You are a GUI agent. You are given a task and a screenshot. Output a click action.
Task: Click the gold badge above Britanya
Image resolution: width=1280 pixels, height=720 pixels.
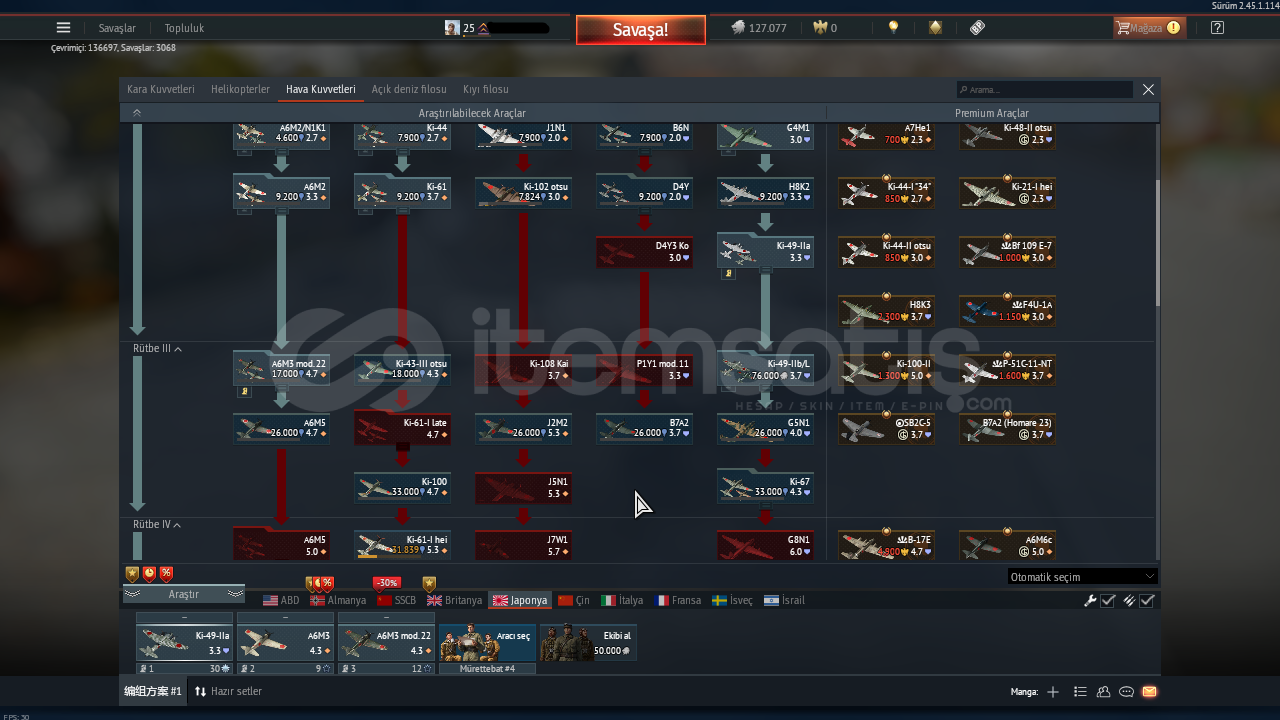click(x=429, y=583)
